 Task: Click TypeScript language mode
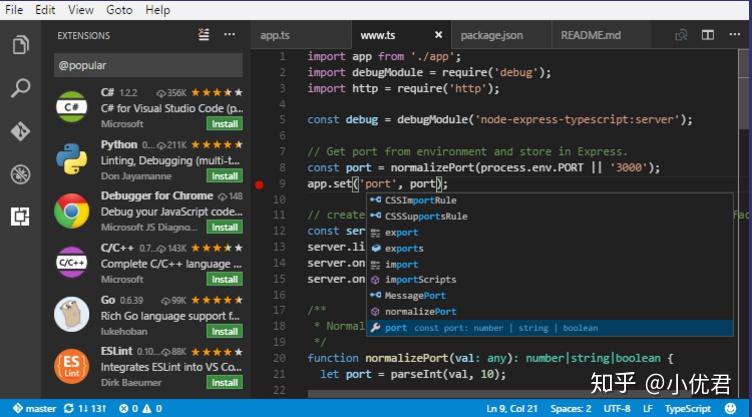688,408
